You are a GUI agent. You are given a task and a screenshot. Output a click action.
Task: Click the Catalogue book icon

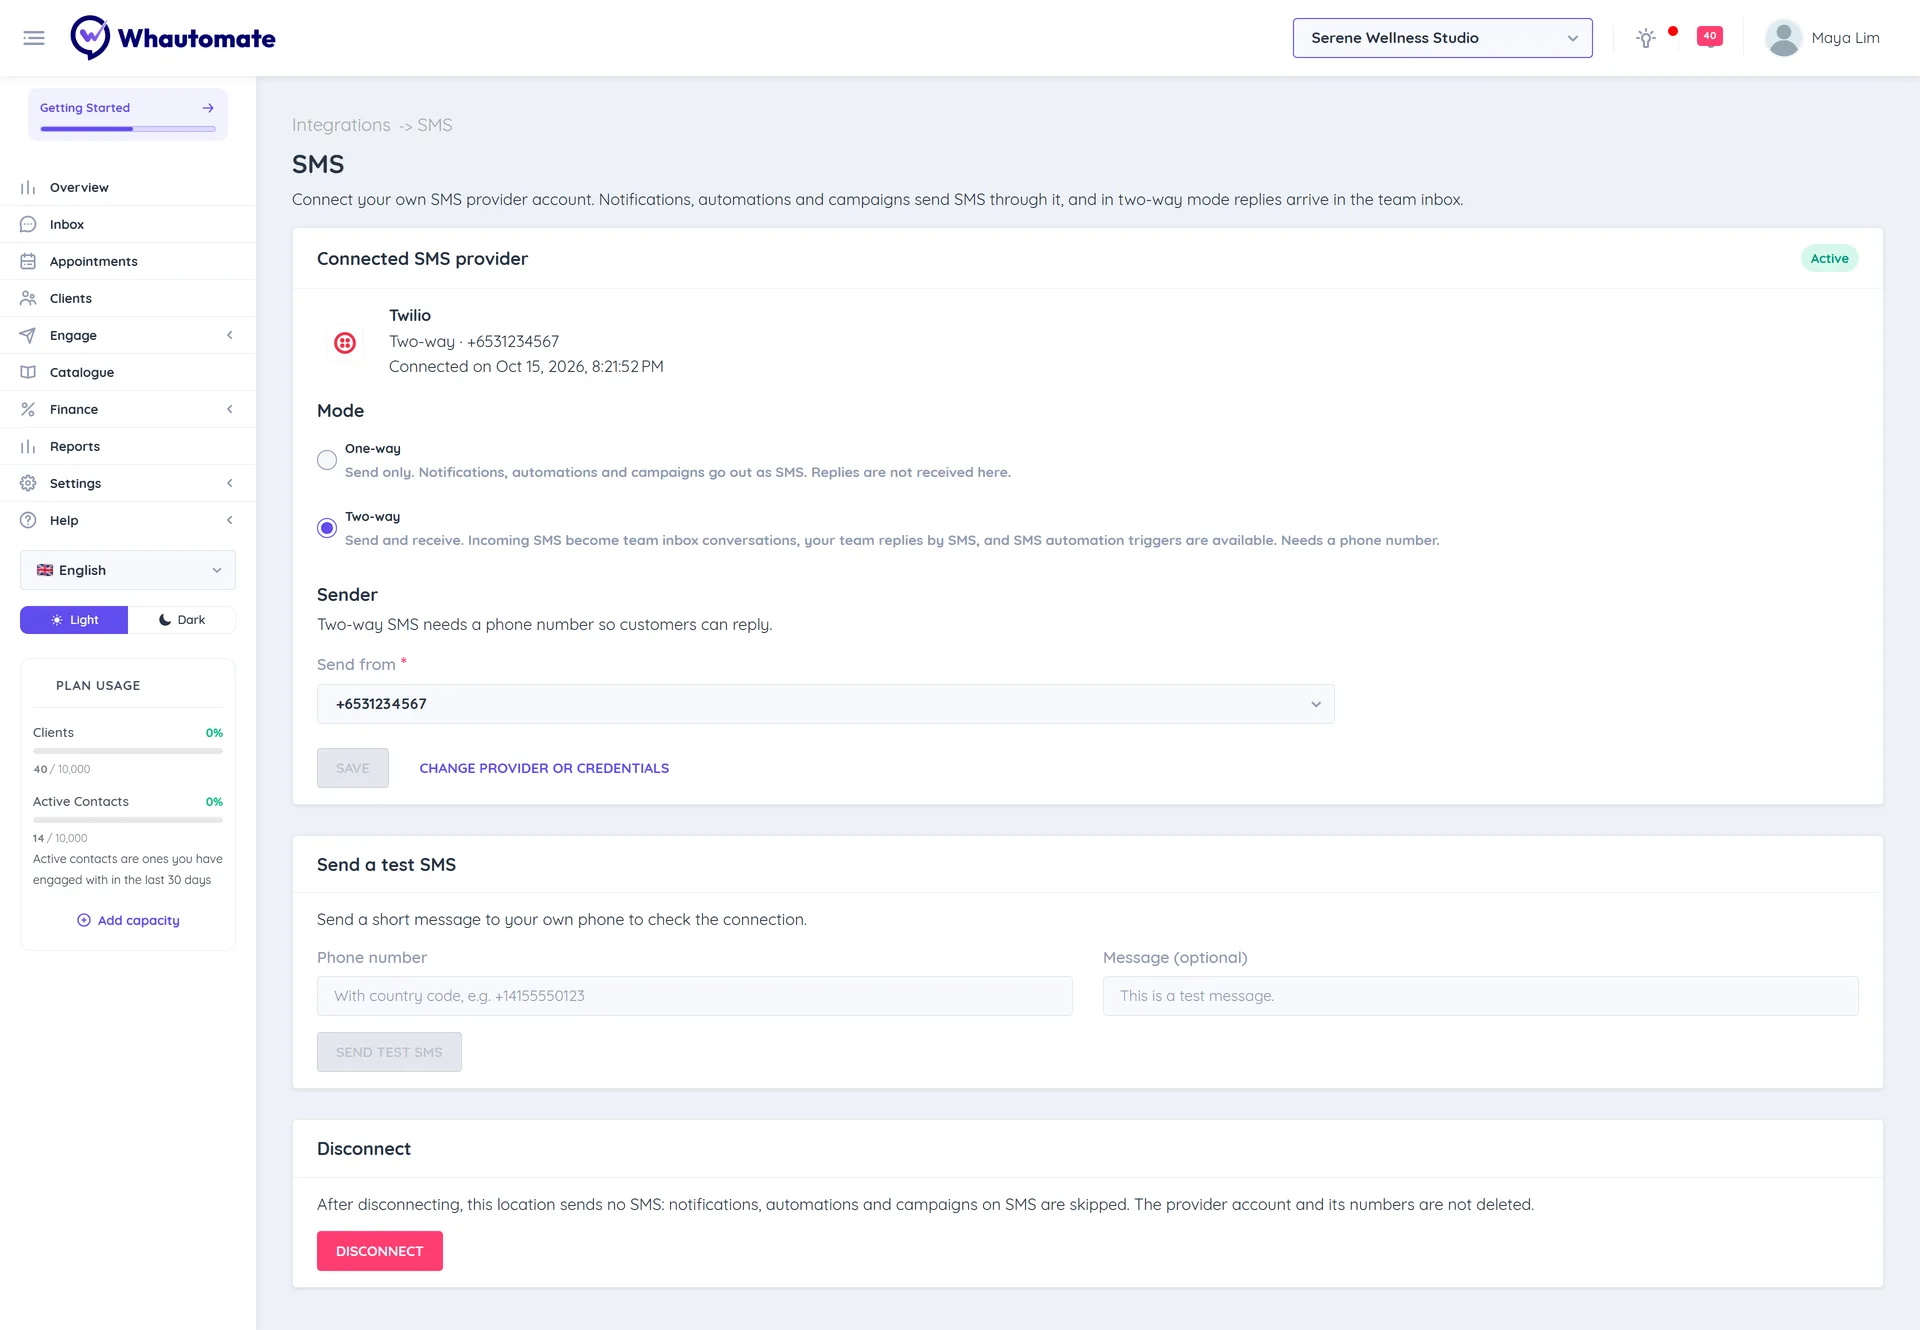[x=28, y=373]
